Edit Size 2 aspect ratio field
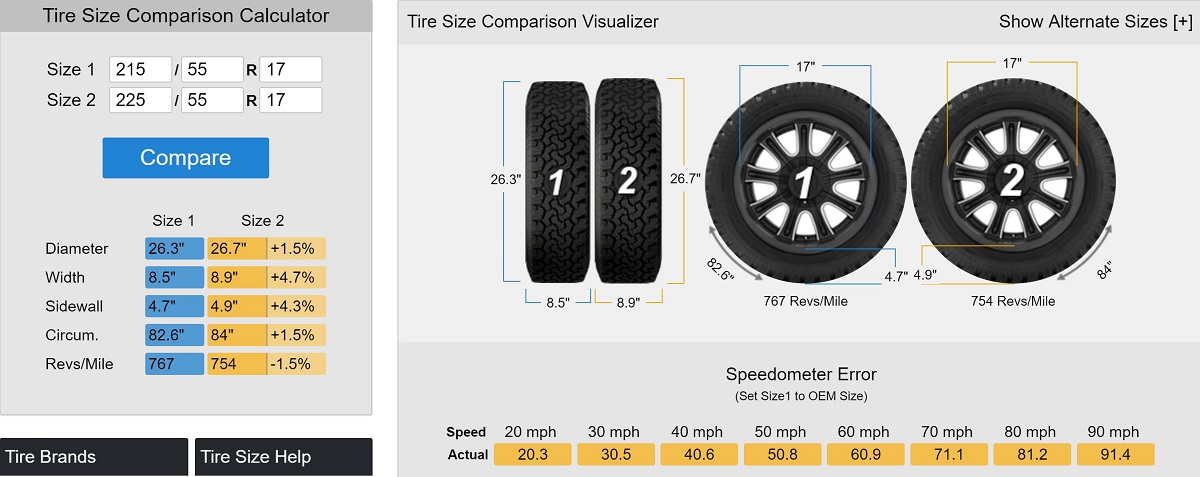 [212, 100]
